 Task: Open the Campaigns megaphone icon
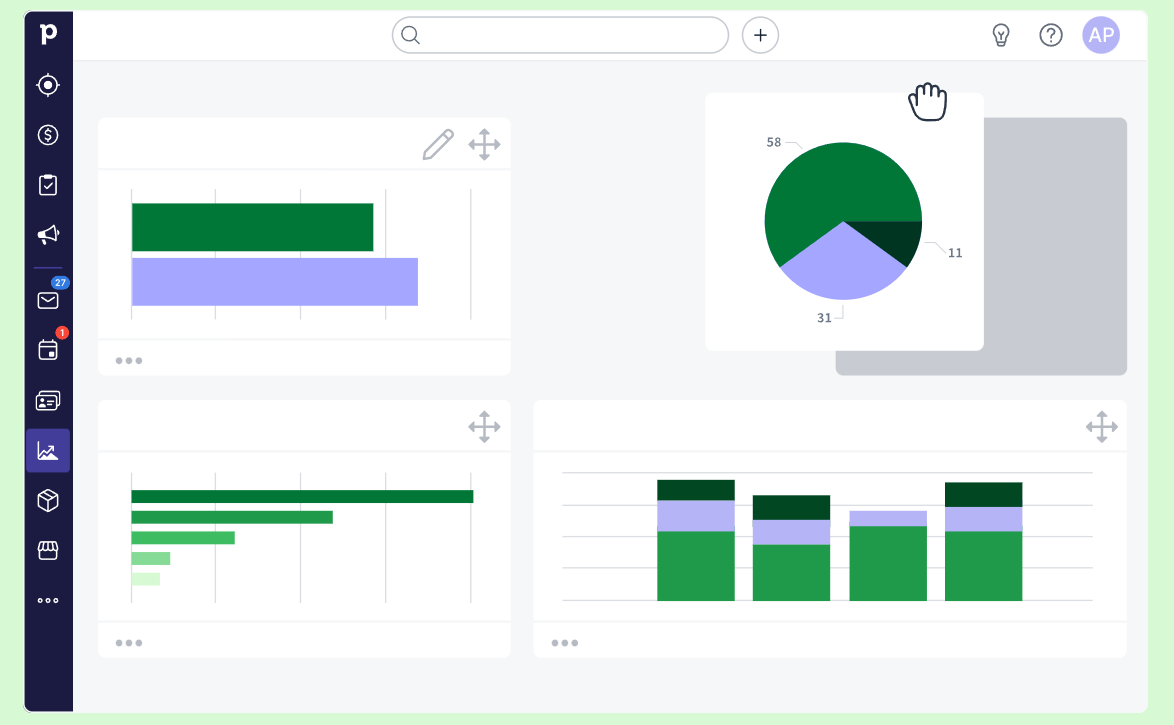click(x=48, y=235)
